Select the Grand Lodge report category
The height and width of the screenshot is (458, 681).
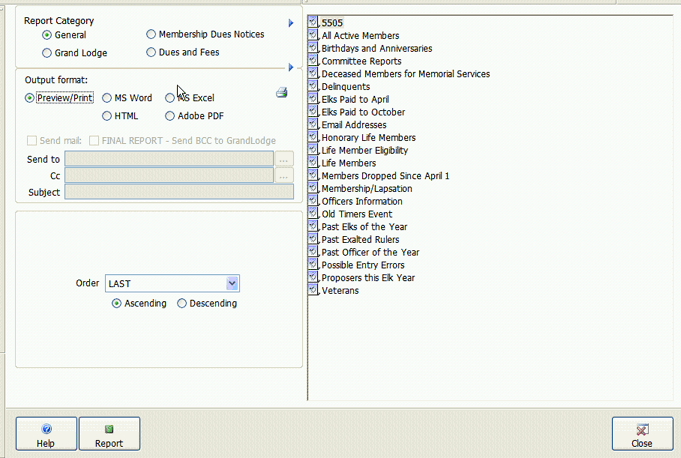47,52
